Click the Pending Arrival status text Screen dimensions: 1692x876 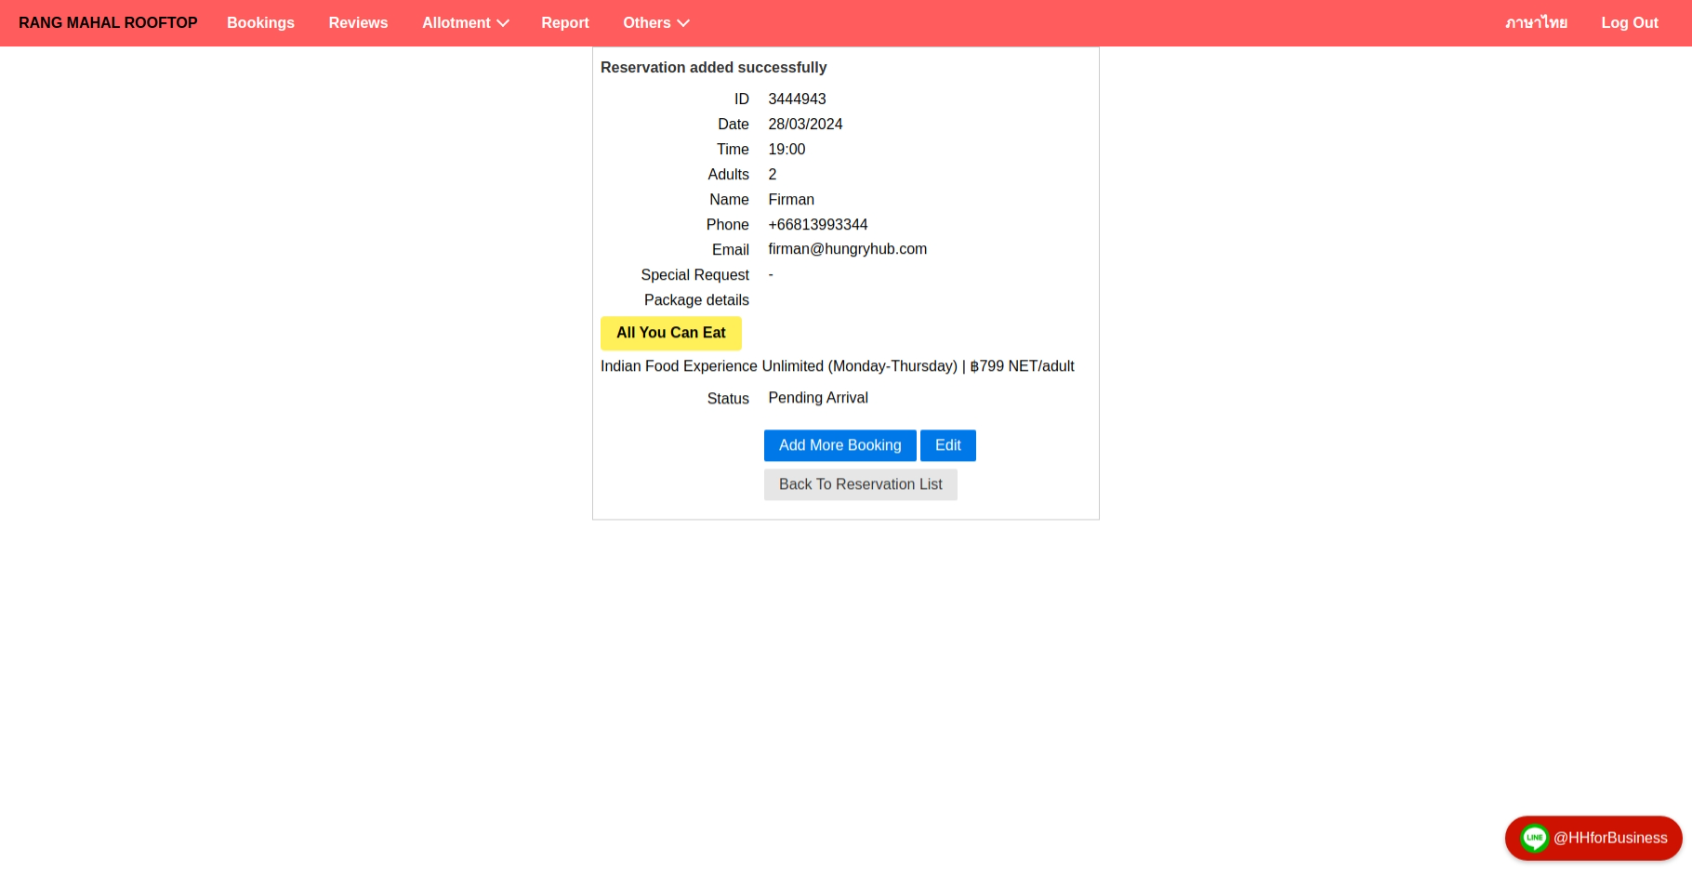pos(817,398)
